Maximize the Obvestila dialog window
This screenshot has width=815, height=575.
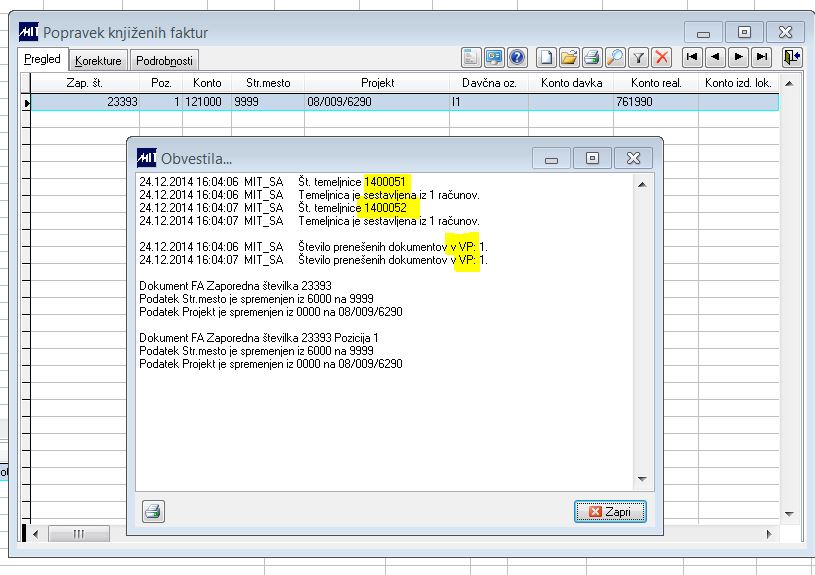point(592,158)
